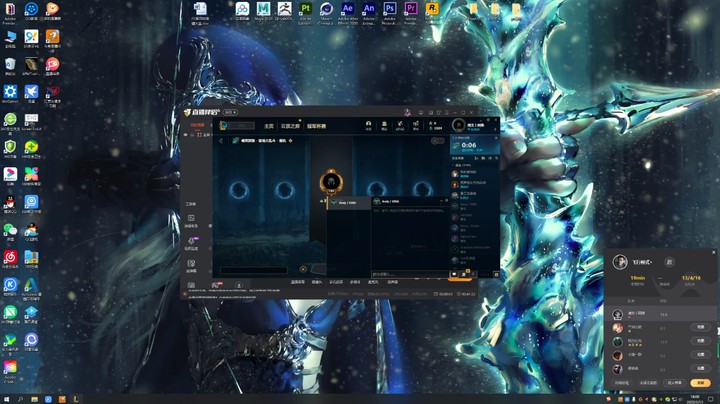Launch the Adobe Premiere Pr shortcut
Viewport: 720px width, 404px height.
click(x=411, y=9)
